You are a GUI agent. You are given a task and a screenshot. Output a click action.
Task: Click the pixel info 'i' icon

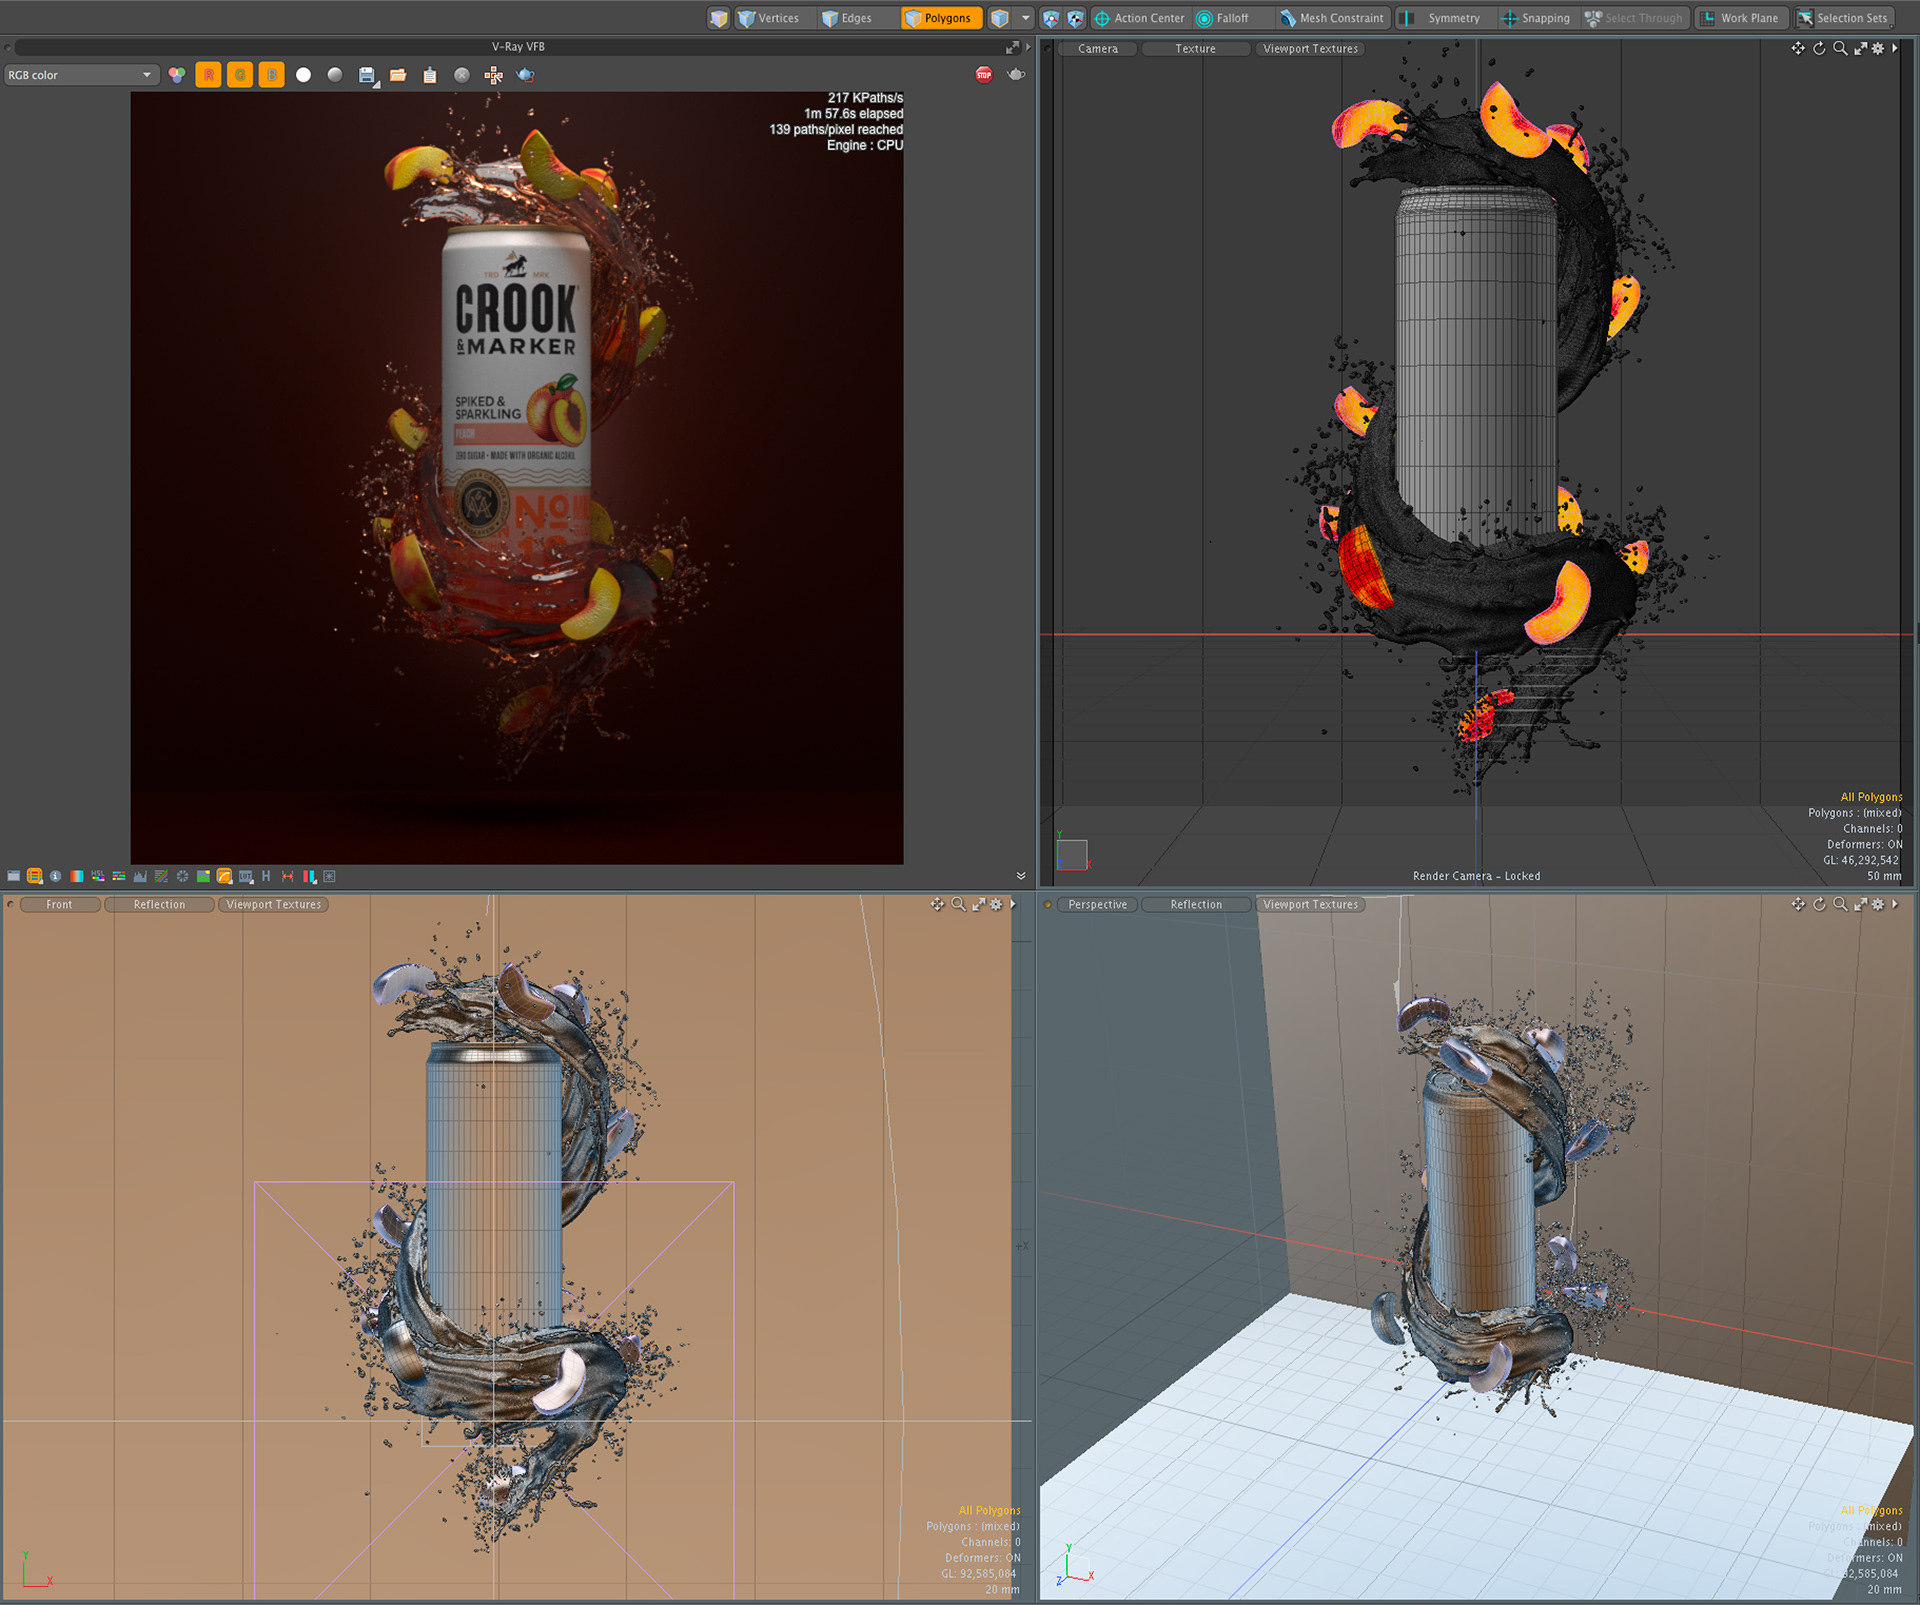click(55, 876)
